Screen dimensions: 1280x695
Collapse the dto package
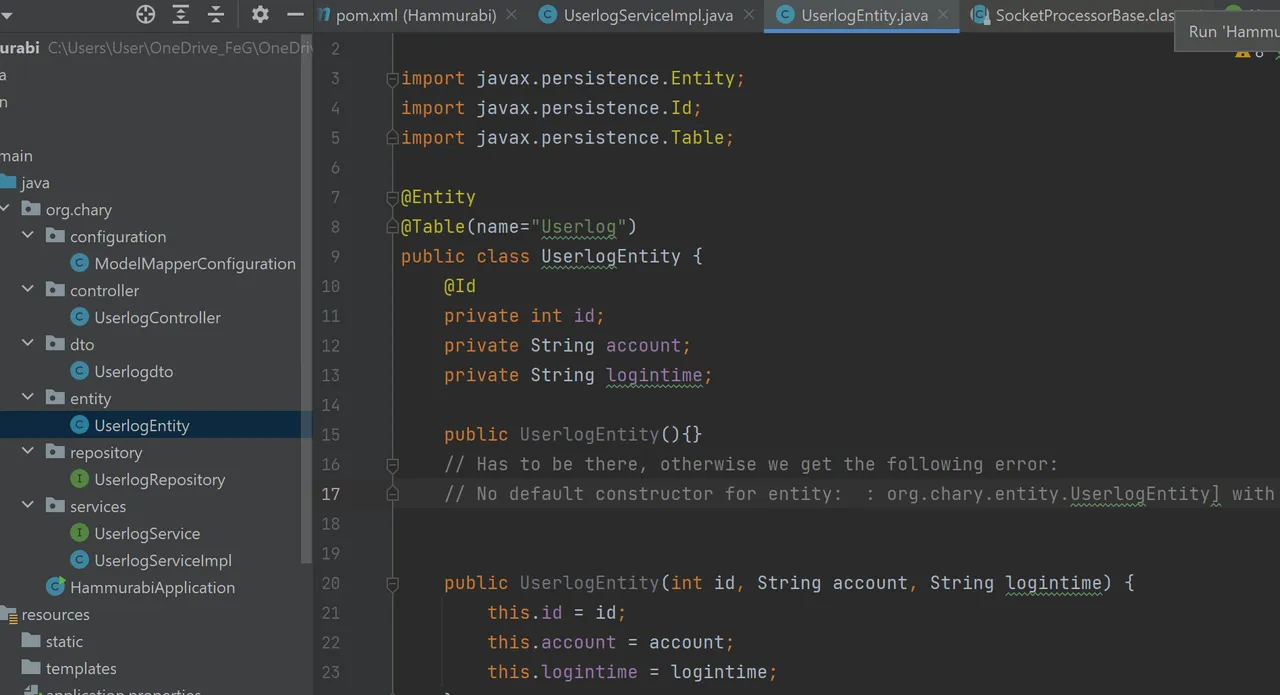(x=29, y=344)
